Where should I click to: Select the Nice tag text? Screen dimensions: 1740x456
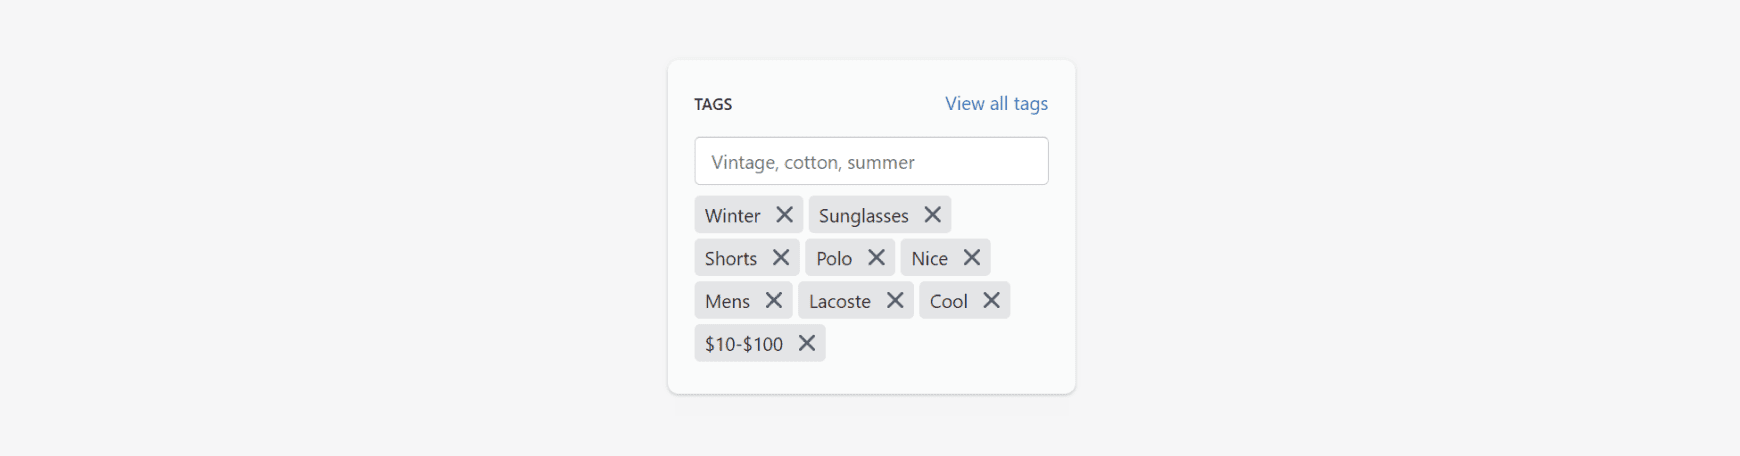[929, 259]
